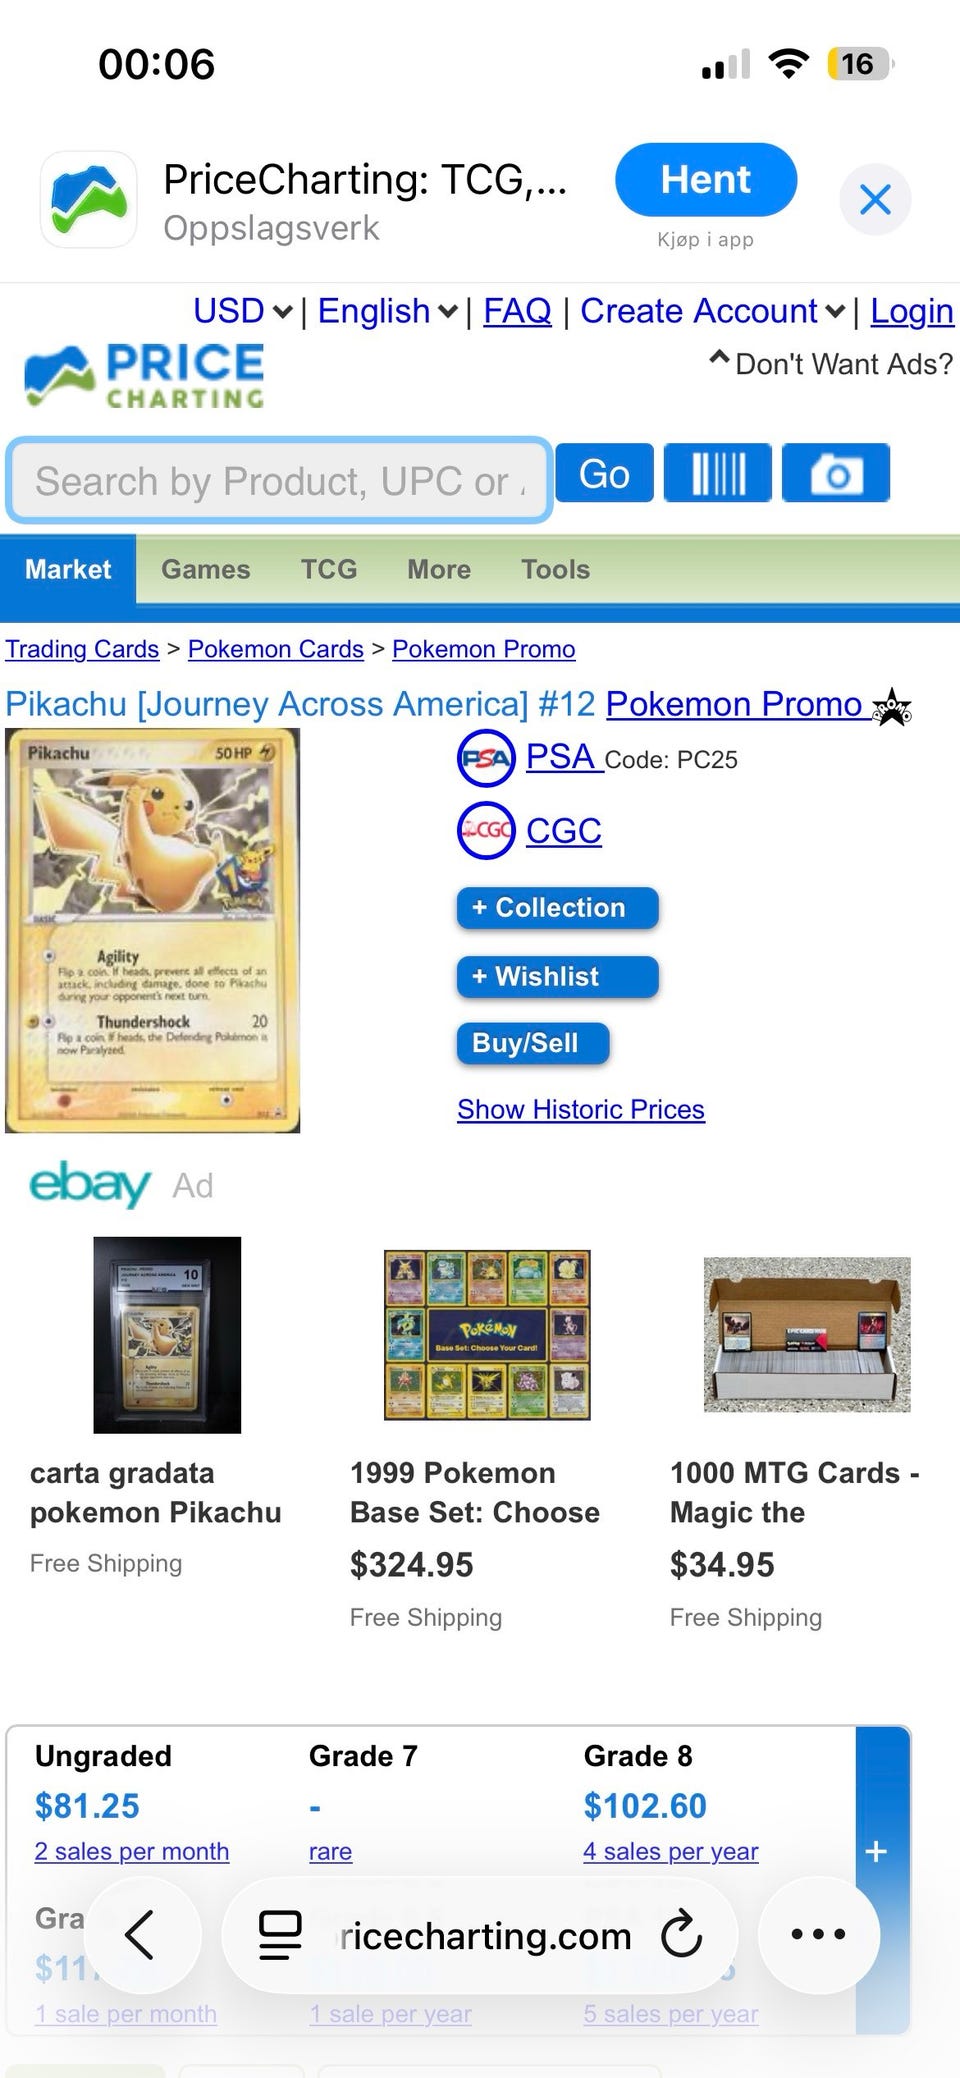Tap the barcode scanner icon button
Viewport: 960px width, 2078px height.
718,473
